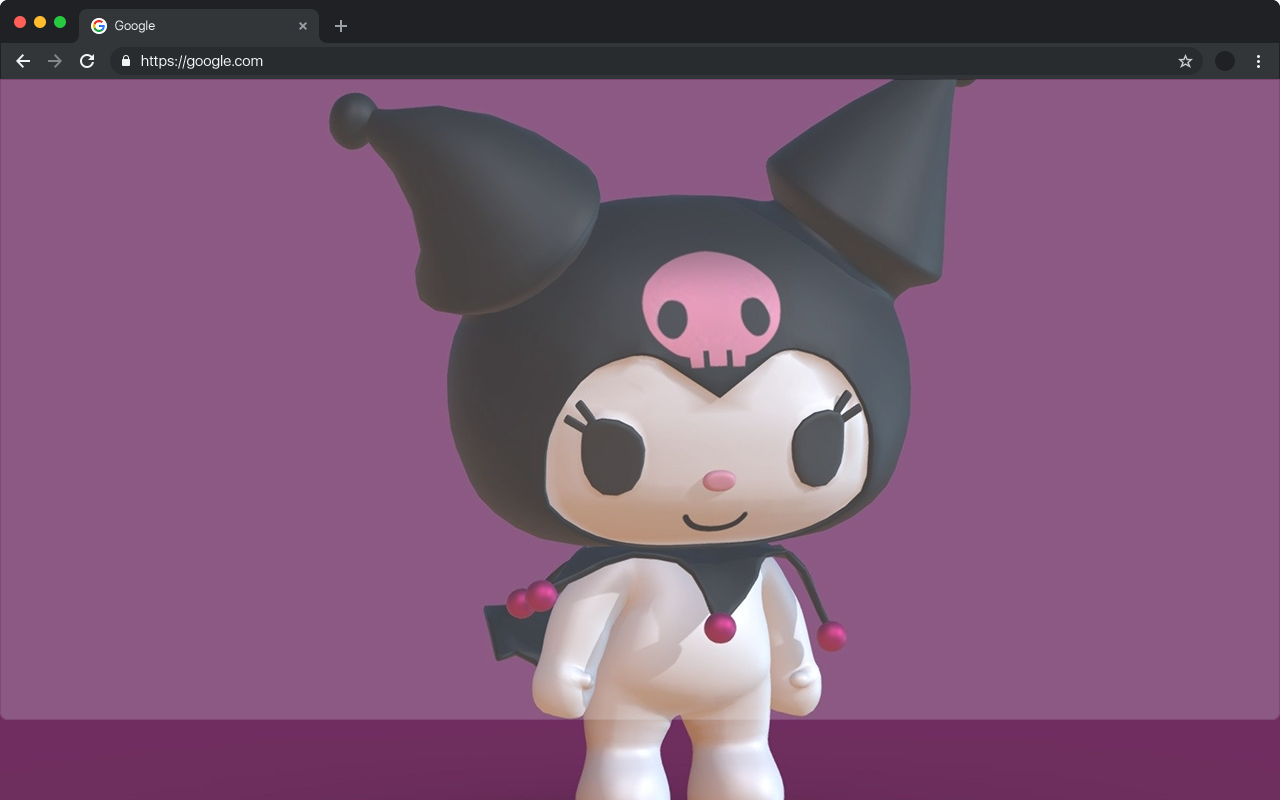Bookmark this page with the star icon
The height and width of the screenshot is (800, 1280).
point(1185,61)
